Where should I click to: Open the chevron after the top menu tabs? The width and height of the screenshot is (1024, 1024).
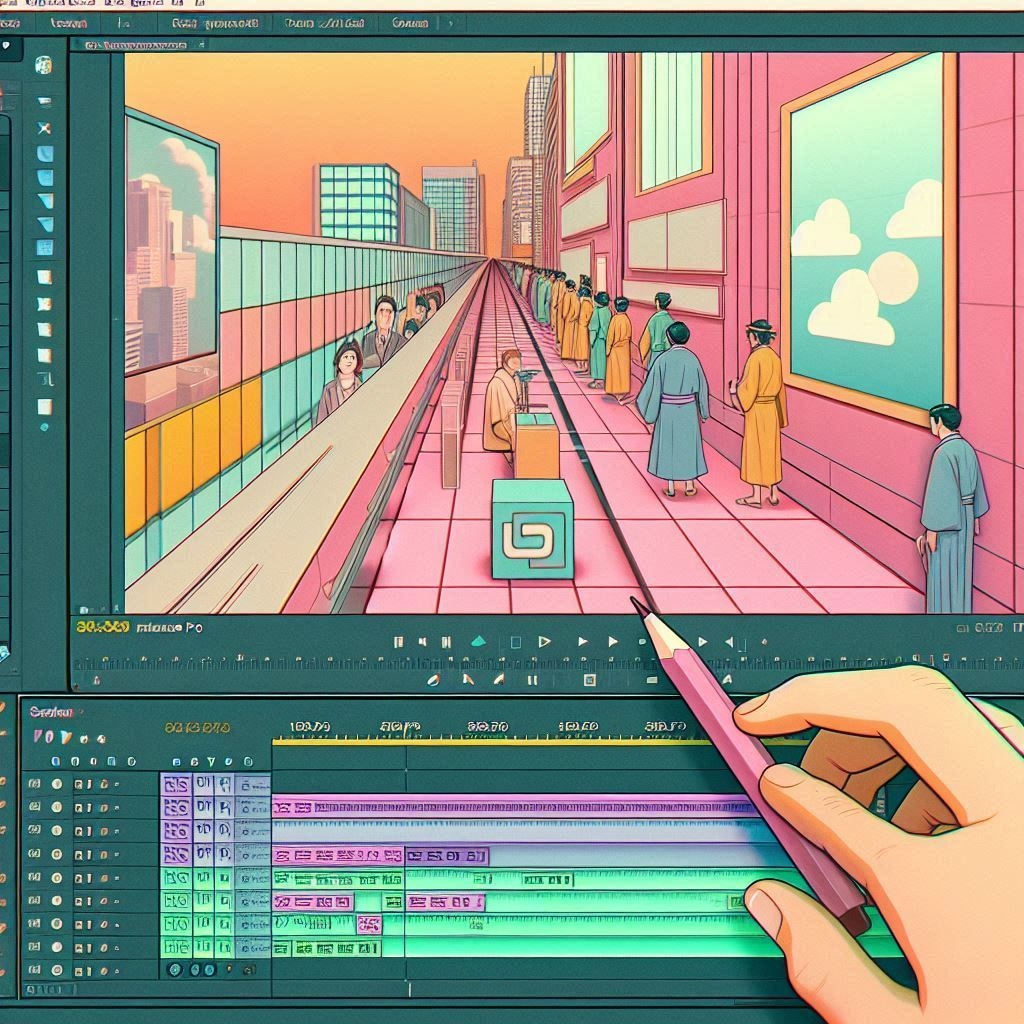[x=450, y=24]
